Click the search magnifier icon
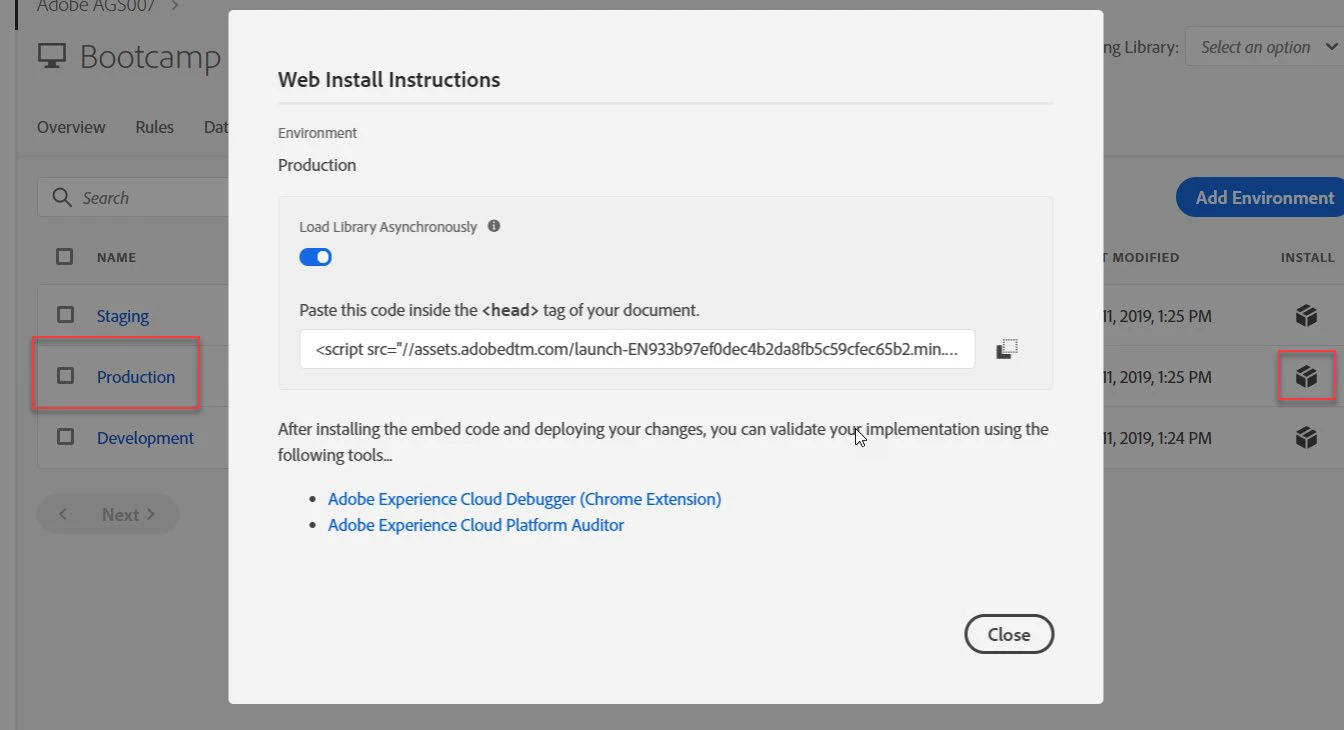The height and width of the screenshot is (730, 1344). (62, 198)
